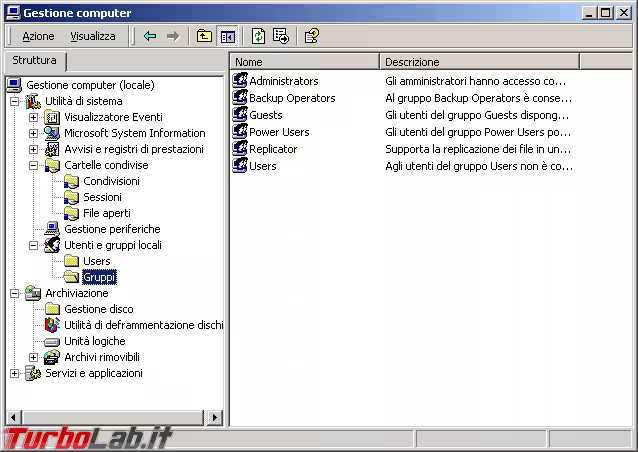638x452 pixels.
Task: Select the Administrators group icon
Action: (240, 81)
